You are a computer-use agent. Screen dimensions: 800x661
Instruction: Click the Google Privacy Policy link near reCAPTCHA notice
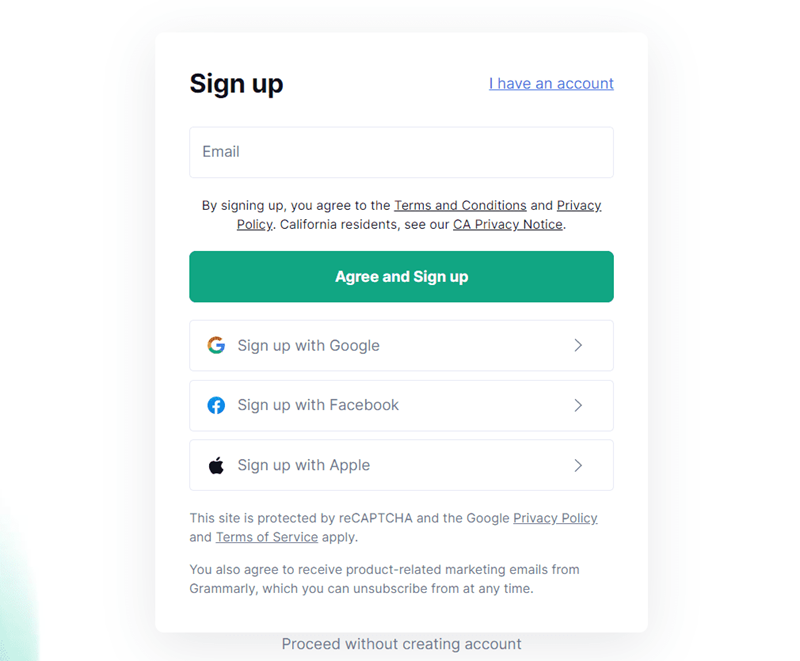[555, 518]
